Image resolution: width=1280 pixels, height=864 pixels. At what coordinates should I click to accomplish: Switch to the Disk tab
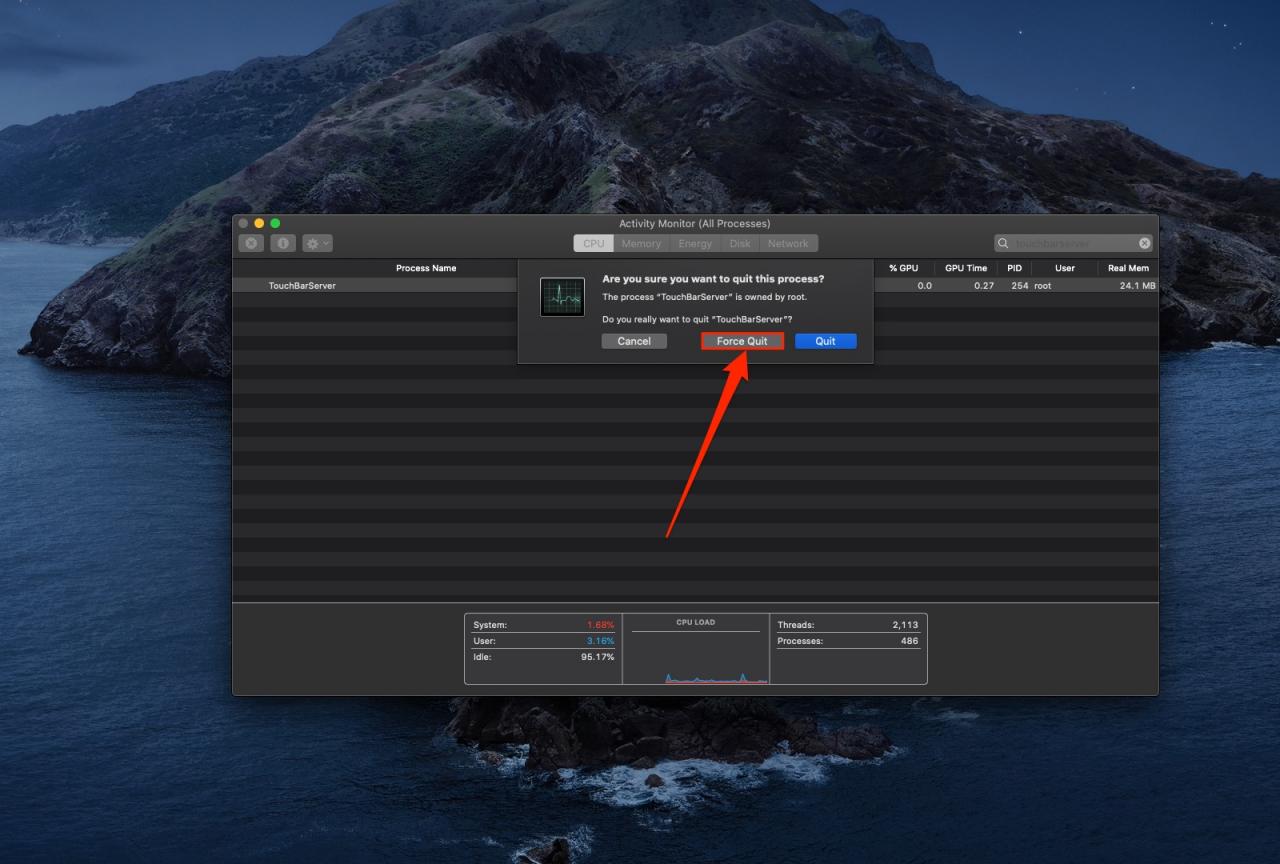pyautogui.click(x=740, y=243)
